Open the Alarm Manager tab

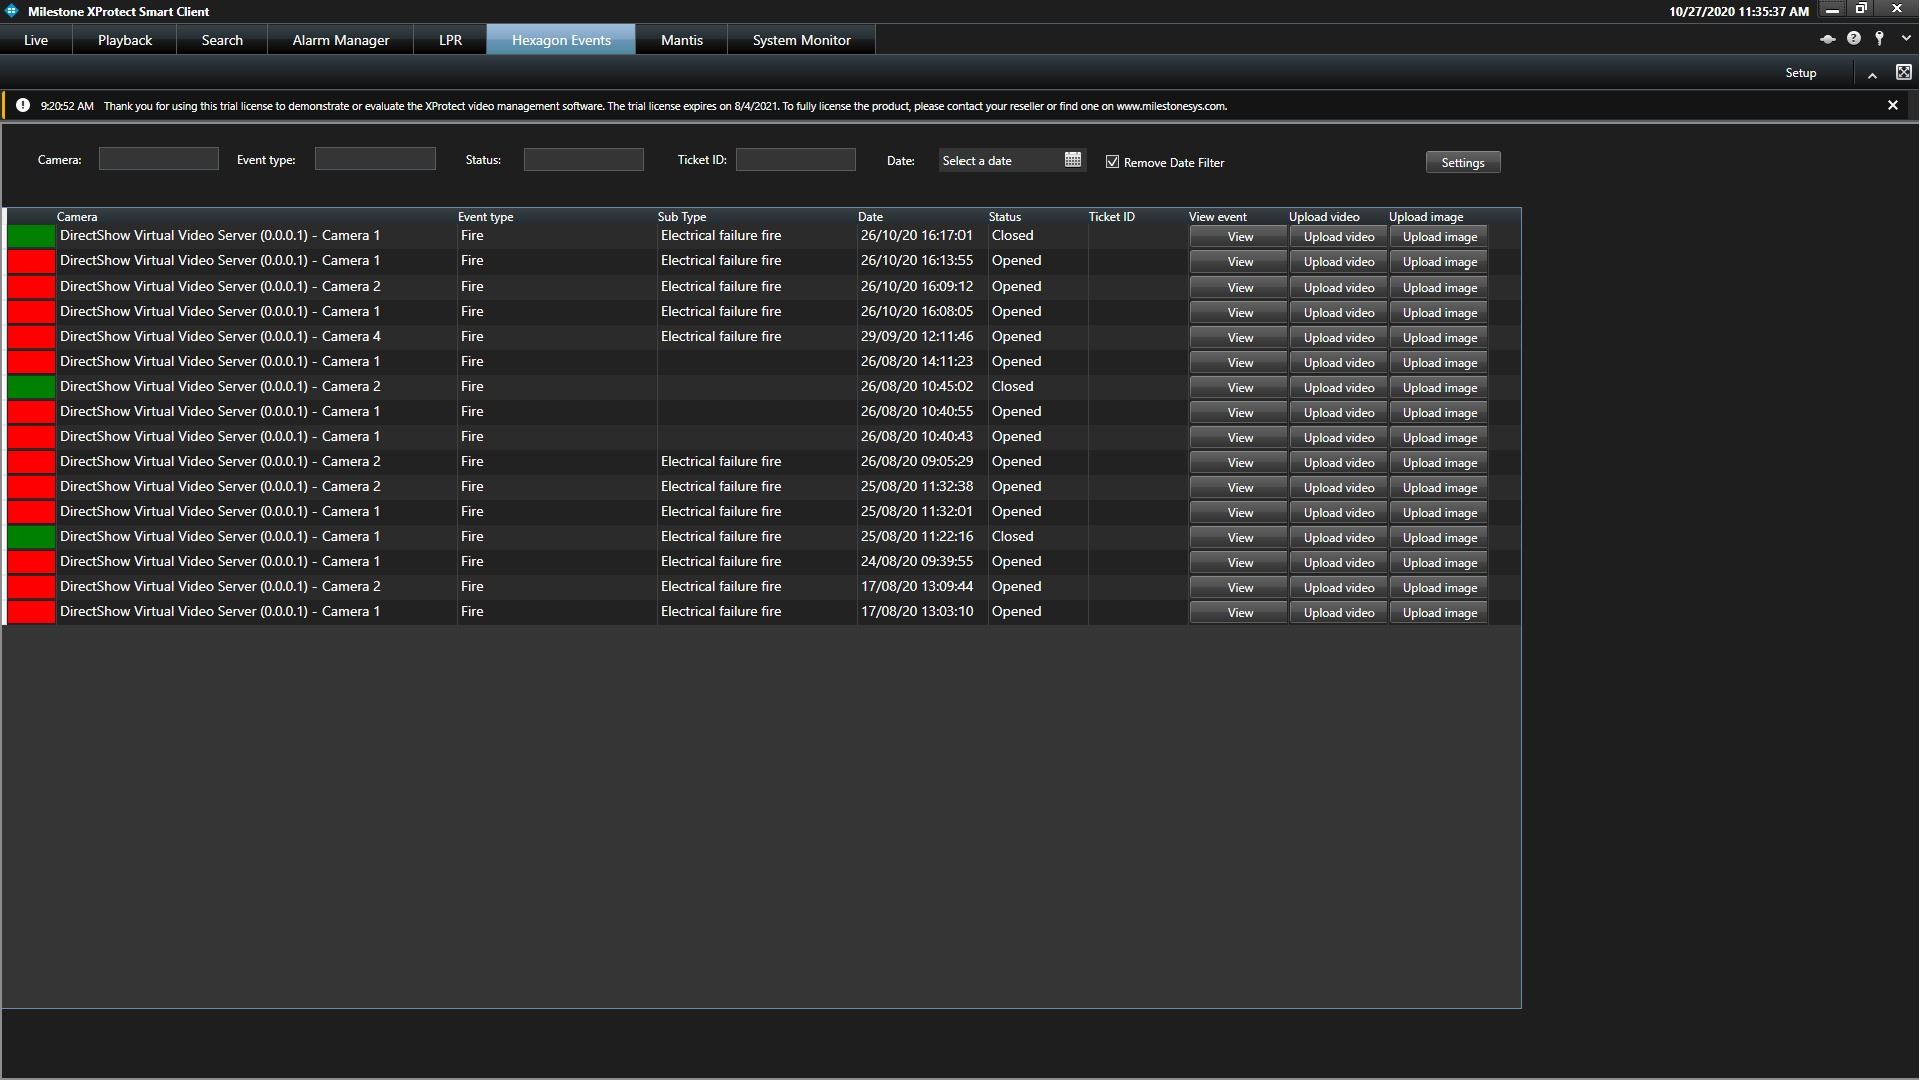coord(341,40)
